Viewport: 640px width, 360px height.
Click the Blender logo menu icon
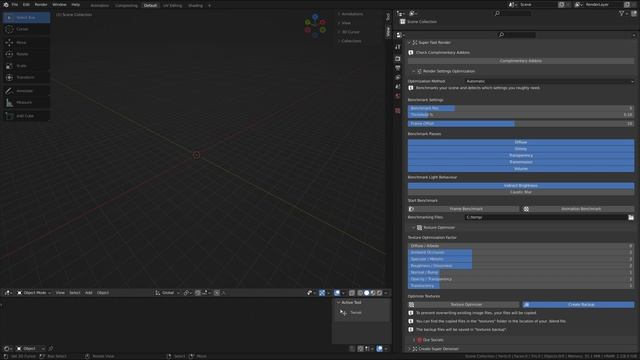click(6, 4)
